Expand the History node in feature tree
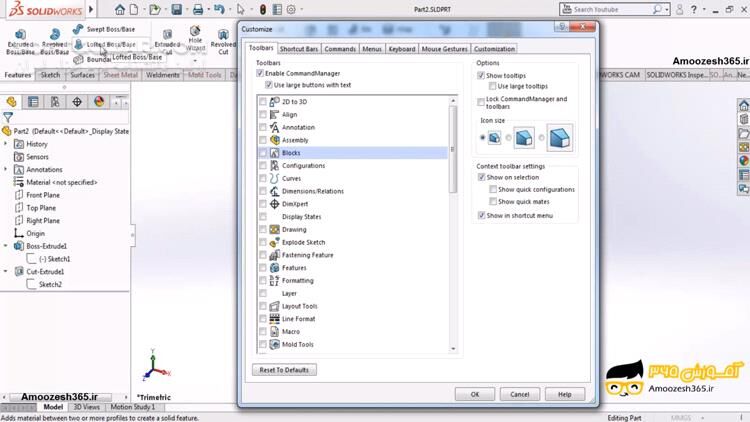Viewport: 750px width, 422px height. click(x=5, y=144)
